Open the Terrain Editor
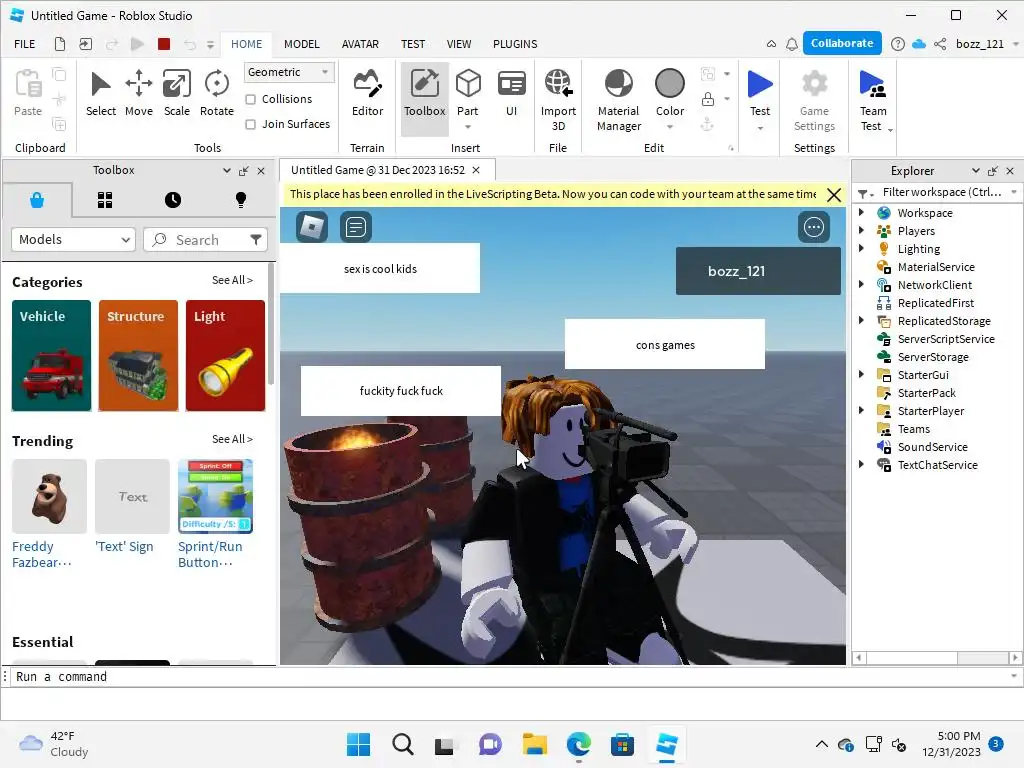Viewport: 1024px width, 768px height. (x=367, y=93)
